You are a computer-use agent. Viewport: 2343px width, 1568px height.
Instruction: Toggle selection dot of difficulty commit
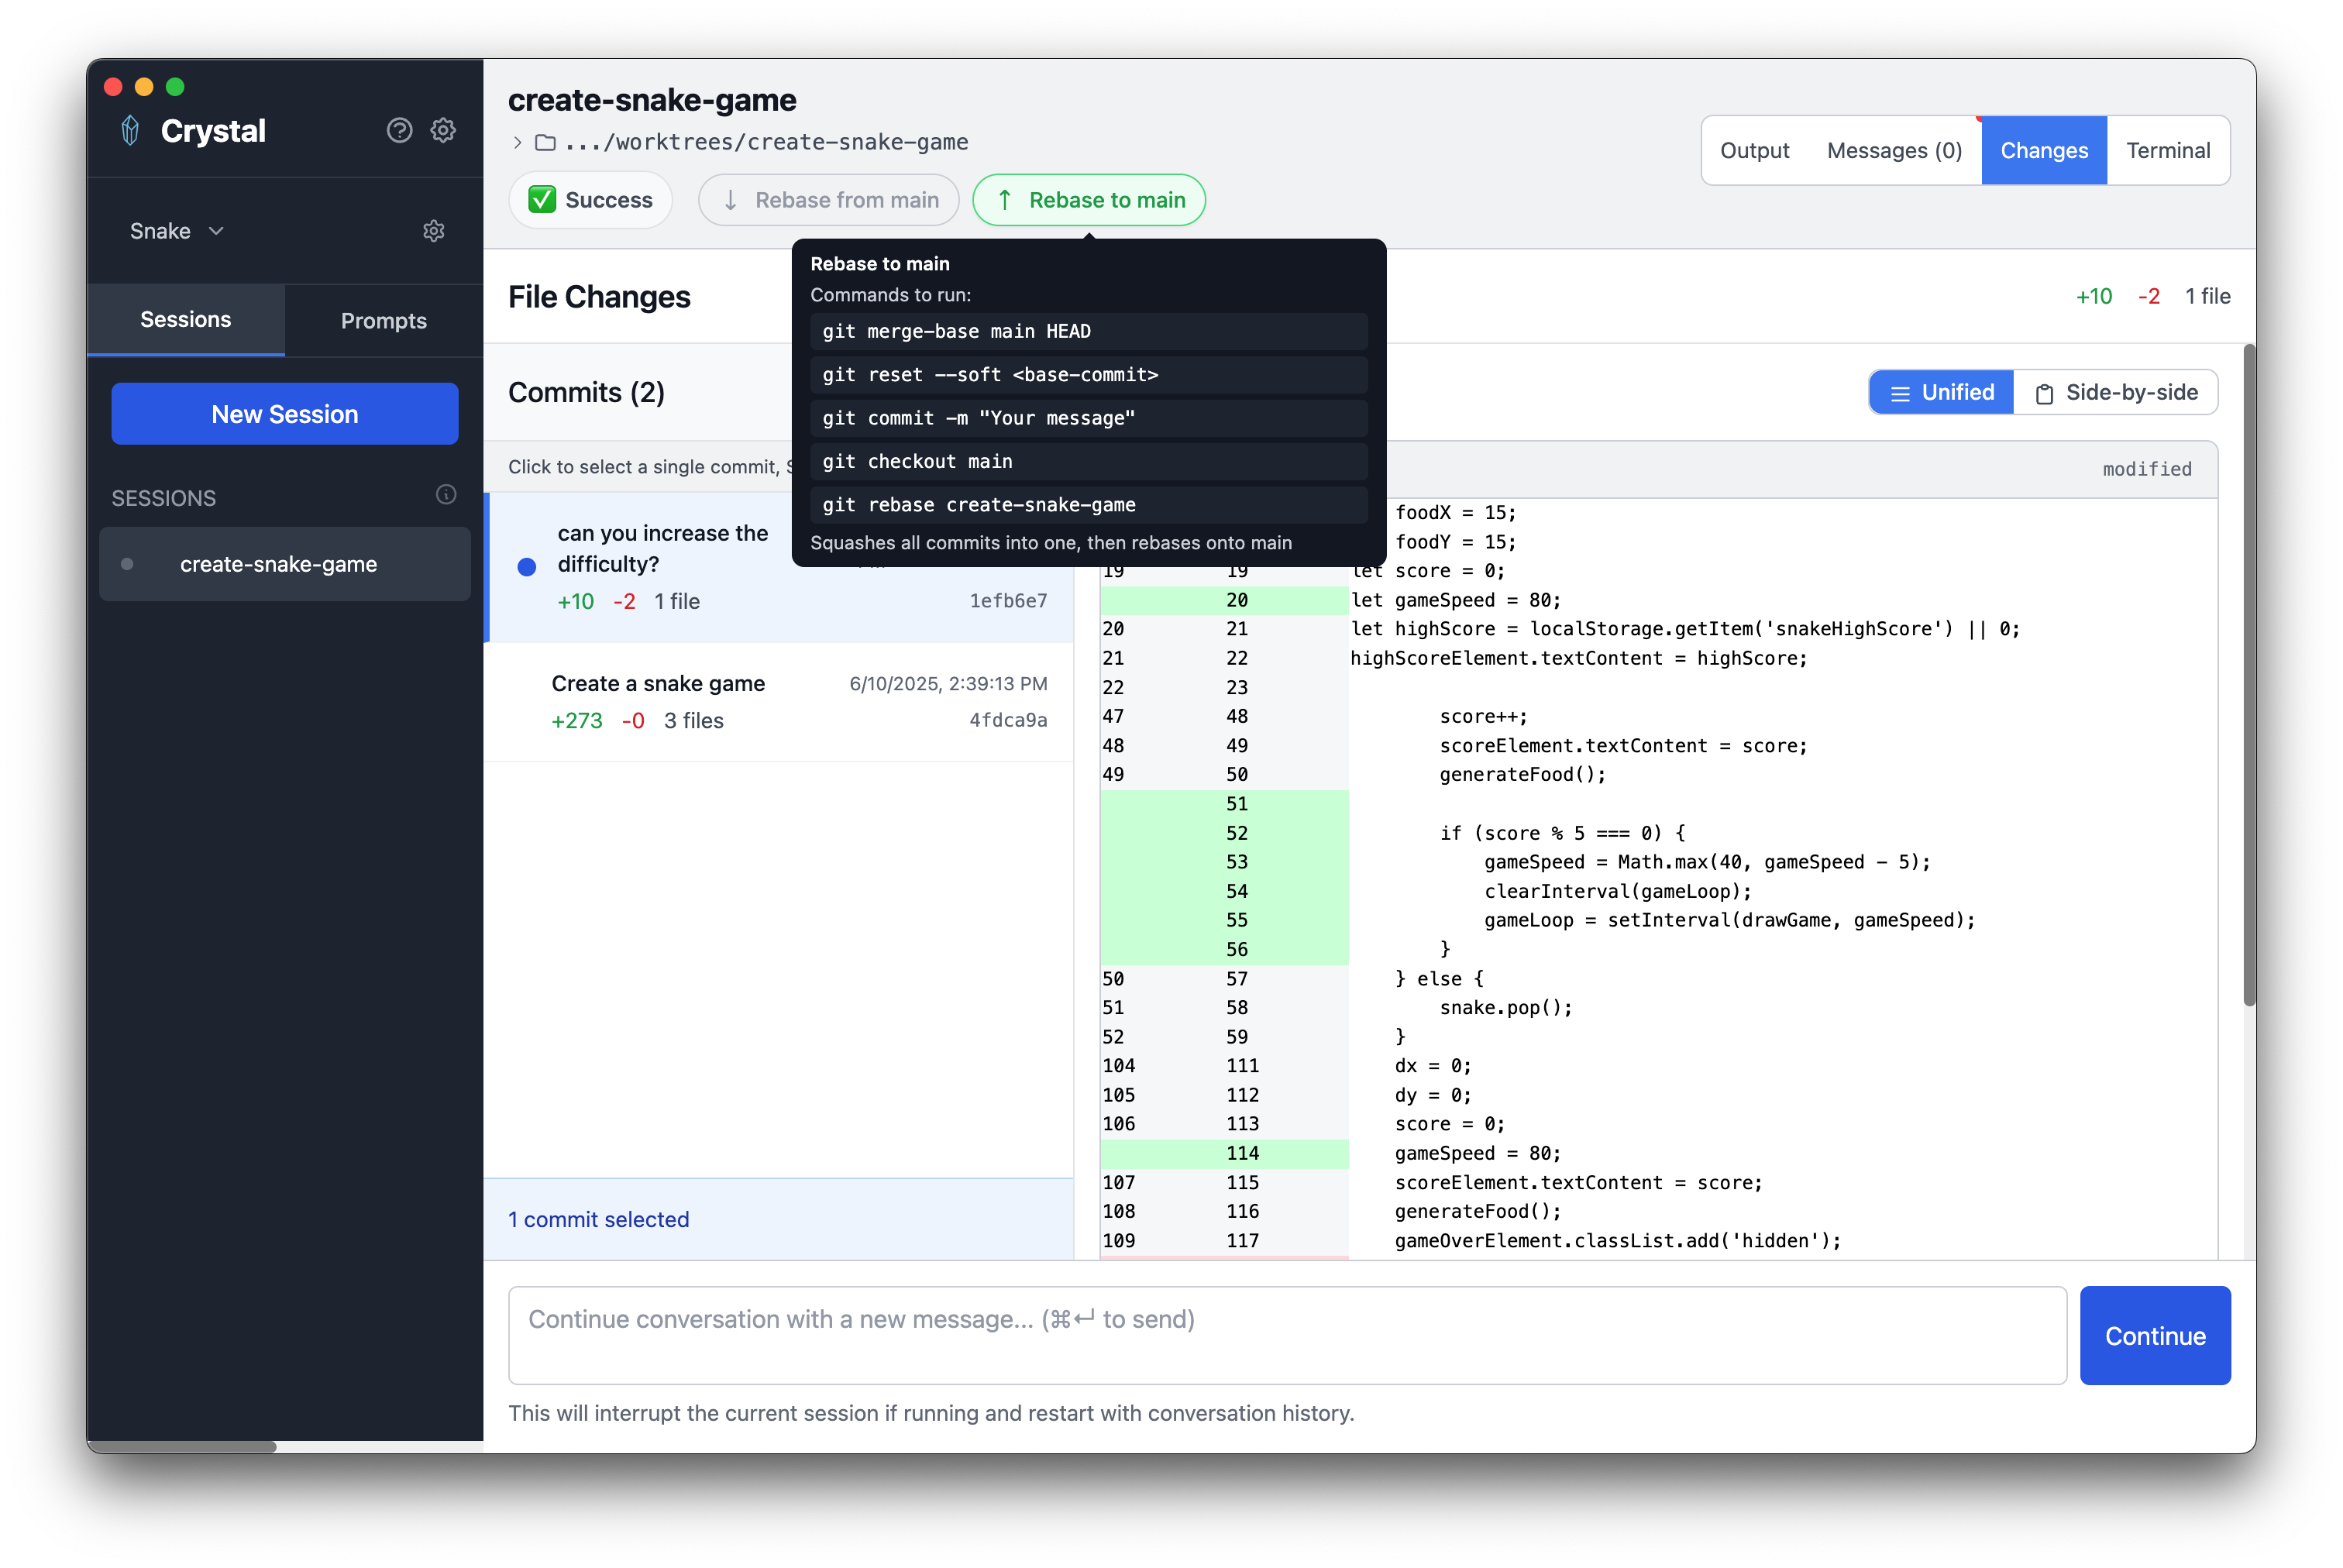(x=527, y=567)
